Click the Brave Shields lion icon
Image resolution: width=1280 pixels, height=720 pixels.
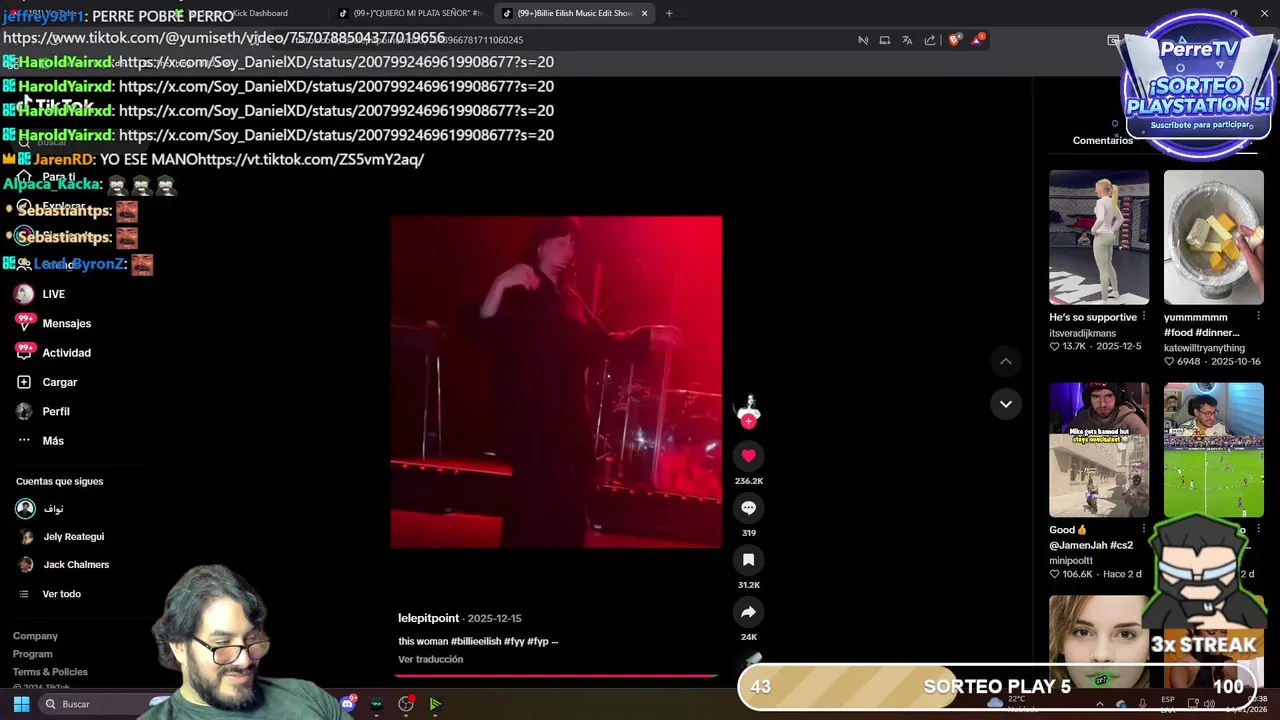pyautogui.click(x=955, y=40)
